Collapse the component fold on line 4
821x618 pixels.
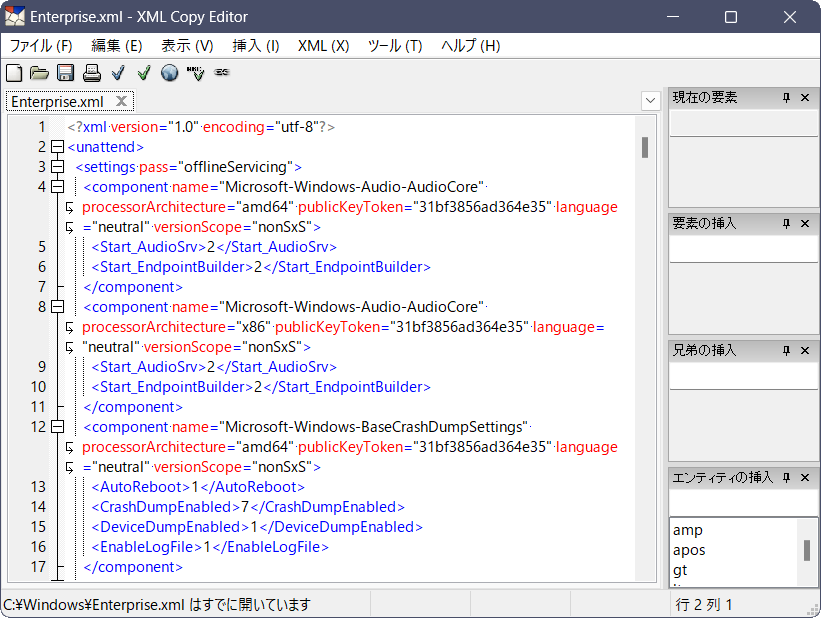click(x=58, y=186)
